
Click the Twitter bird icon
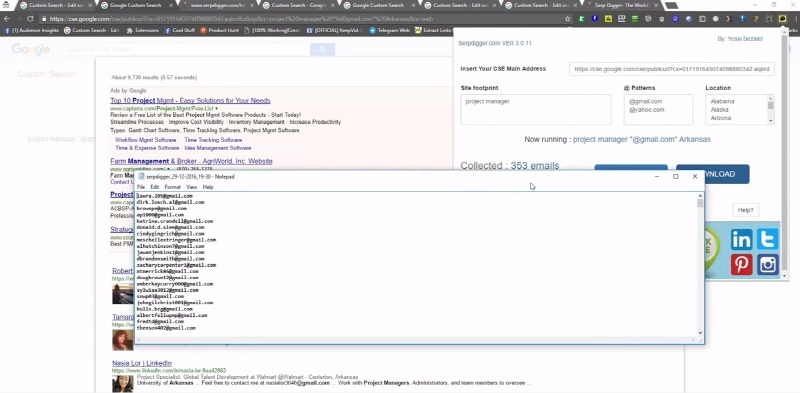pyautogui.click(x=767, y=239)
